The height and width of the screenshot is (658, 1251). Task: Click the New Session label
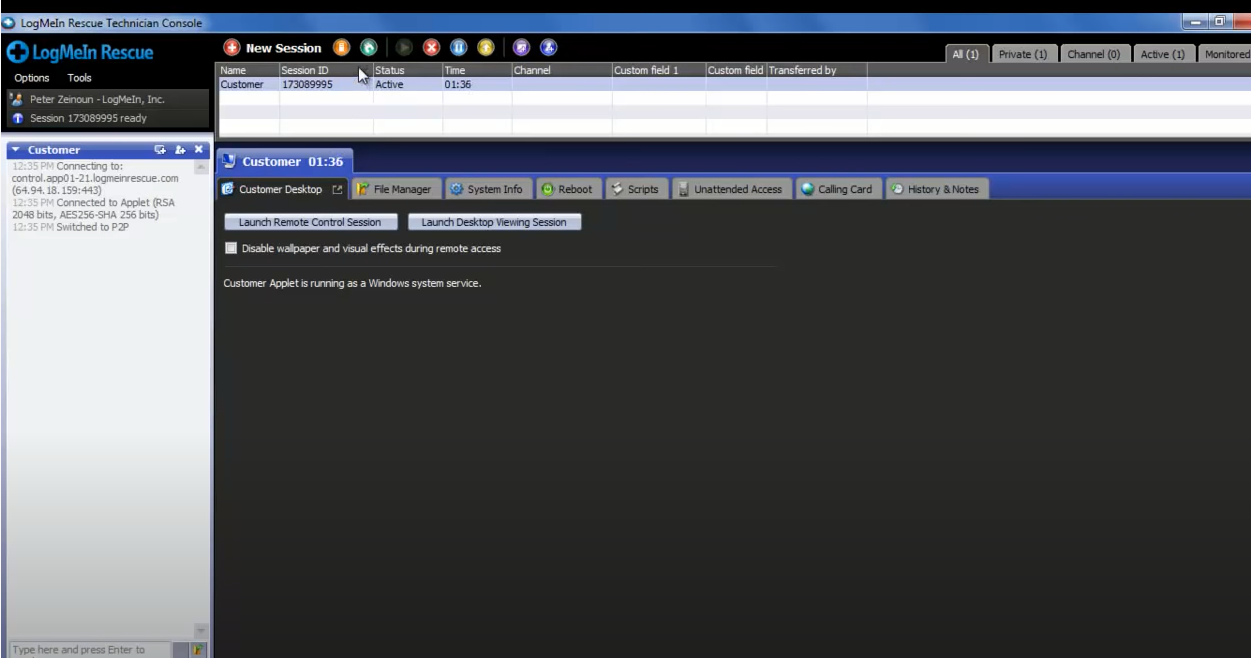pyautogui.click(x=284, y=48)
